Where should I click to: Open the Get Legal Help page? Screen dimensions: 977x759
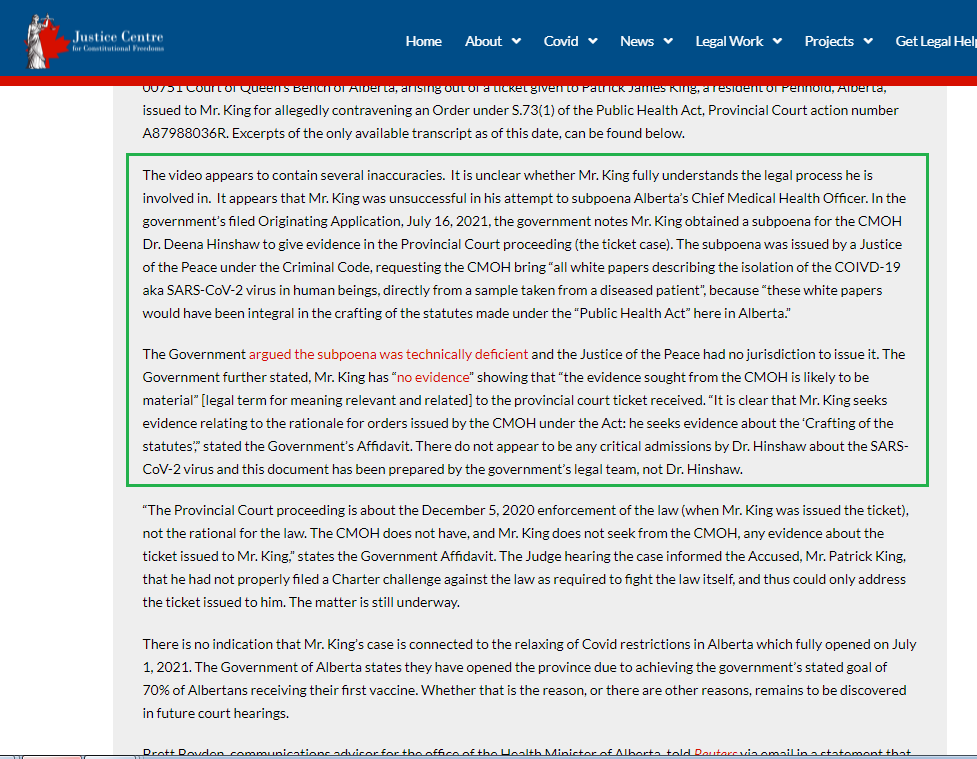coord(936,41)
